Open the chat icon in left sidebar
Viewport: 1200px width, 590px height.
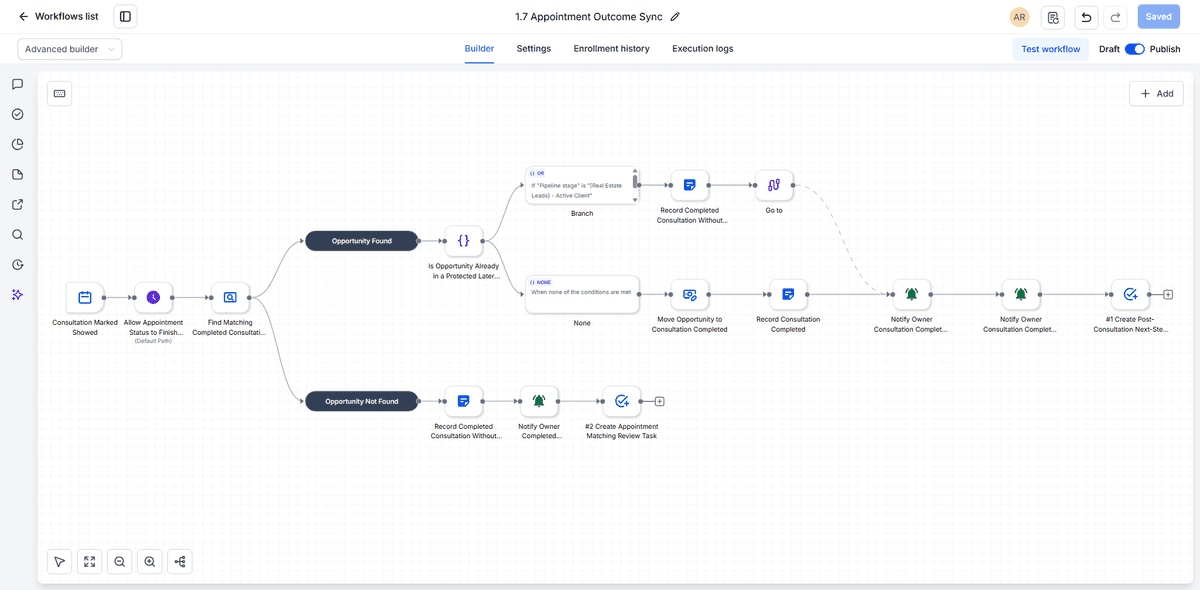(17, 84)
